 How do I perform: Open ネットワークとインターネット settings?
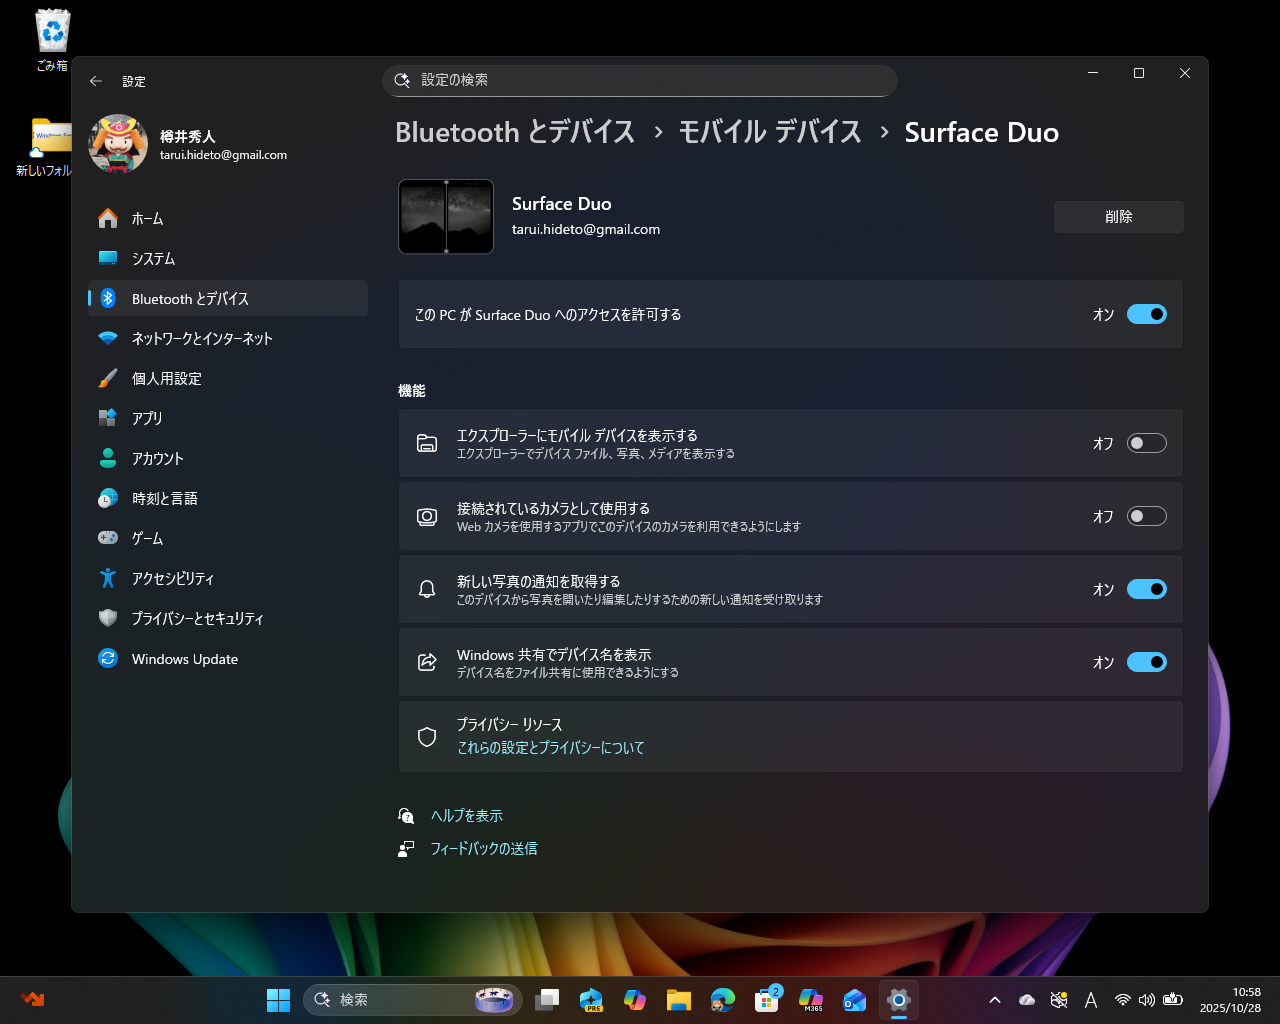[228, 338]
